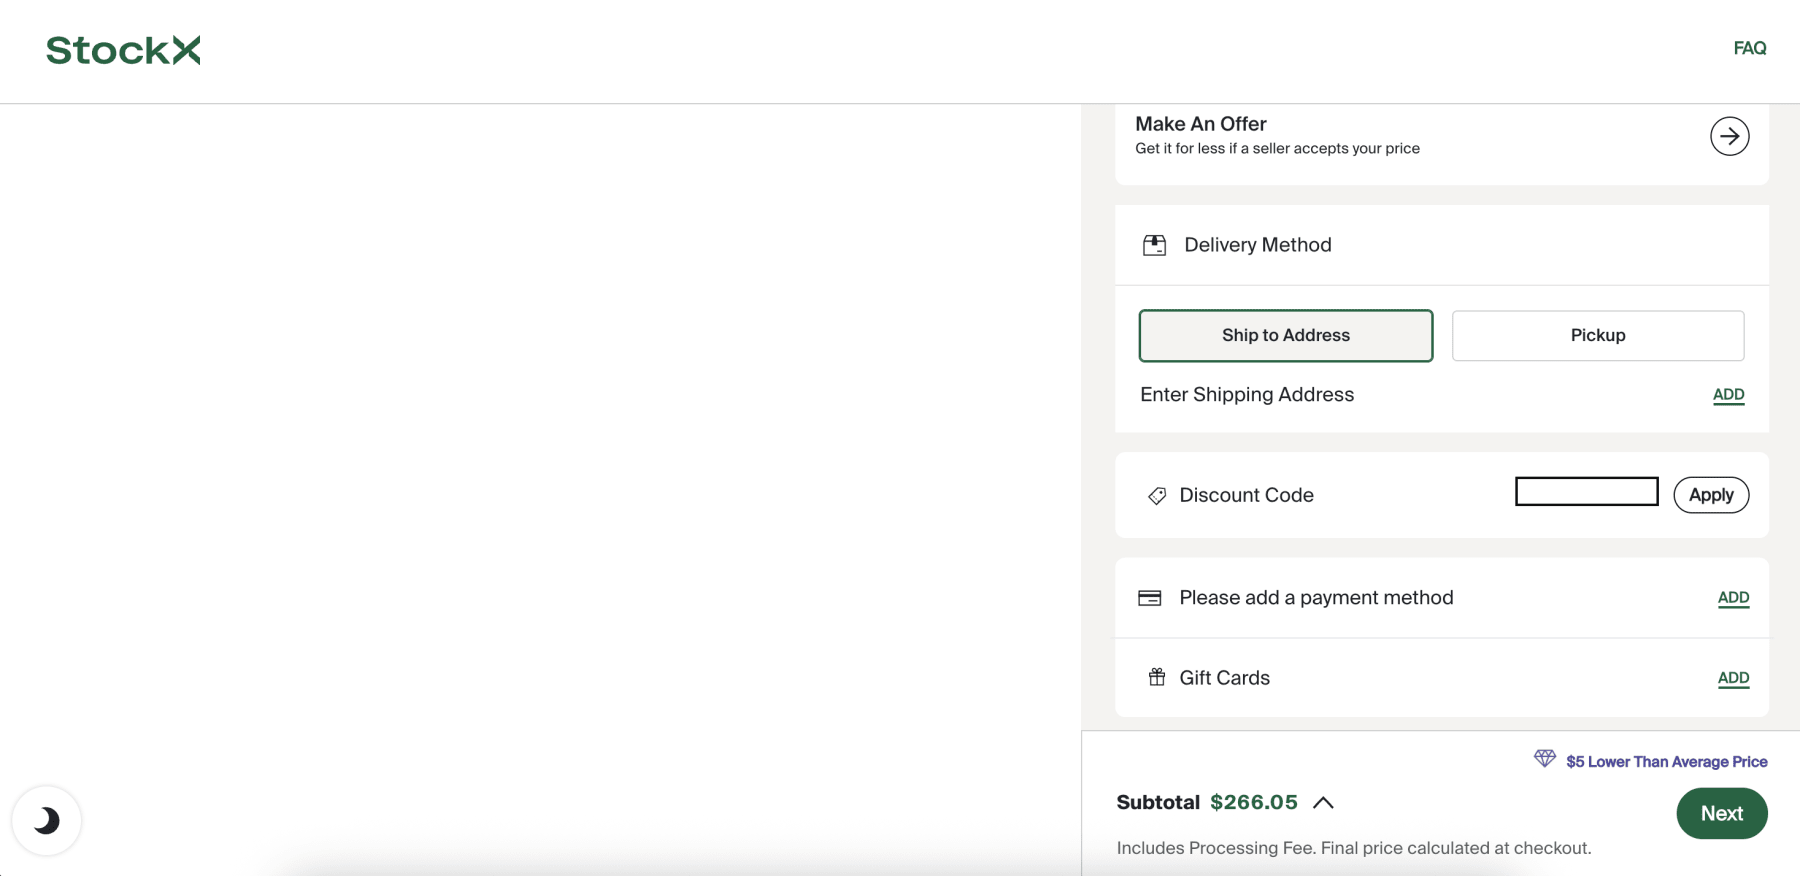Screen dimensions: 1800x876
Task: Click the StockX logo
Action: [123, 50]
